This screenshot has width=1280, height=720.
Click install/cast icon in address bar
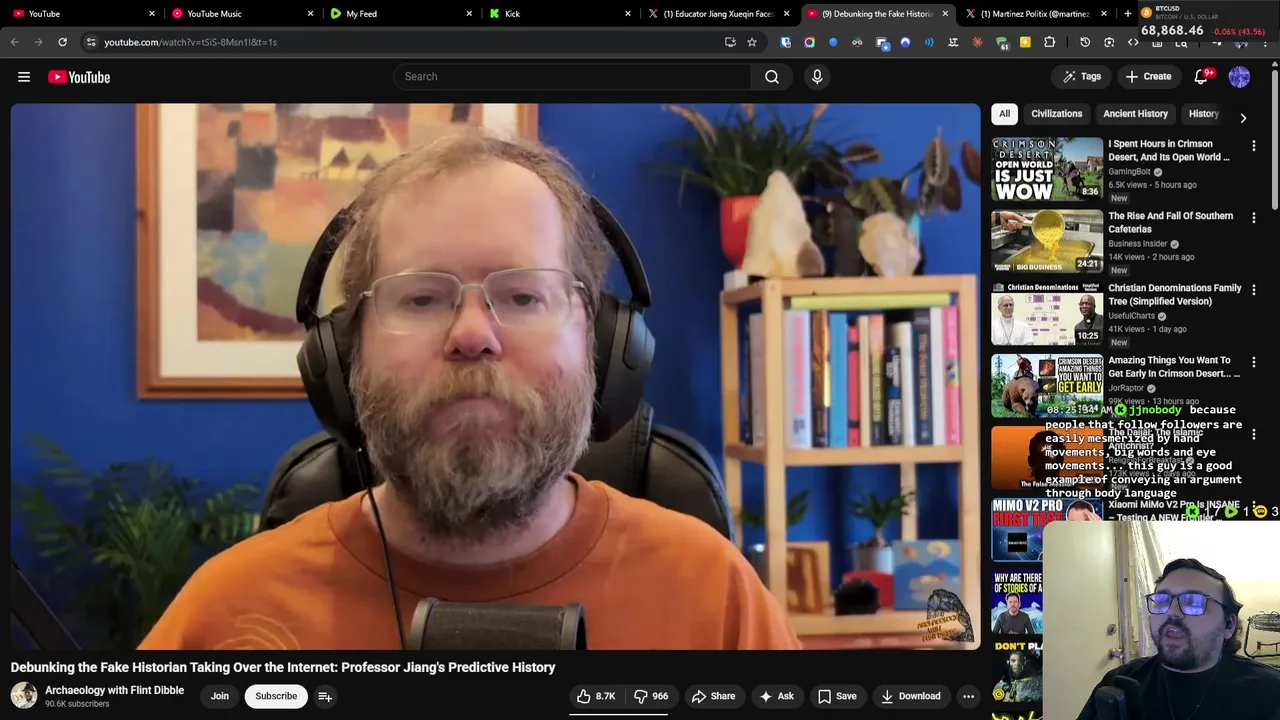tap(730, 42)
